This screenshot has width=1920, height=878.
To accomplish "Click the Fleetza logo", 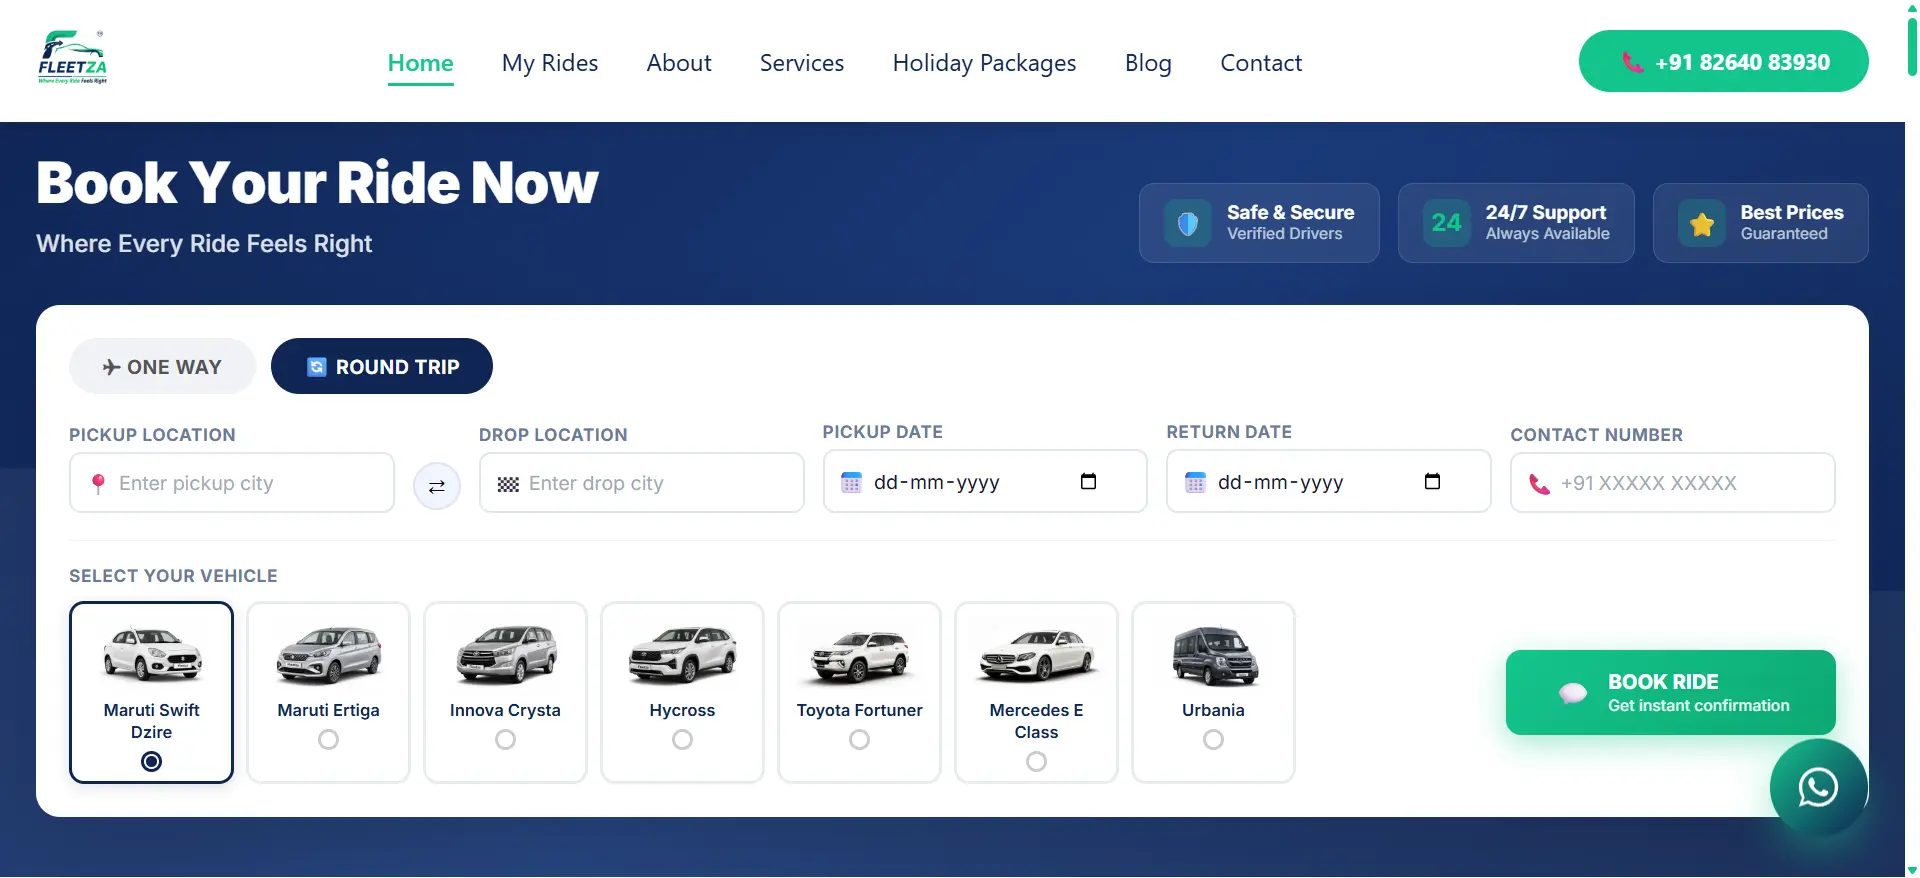I will pos(72,58).
